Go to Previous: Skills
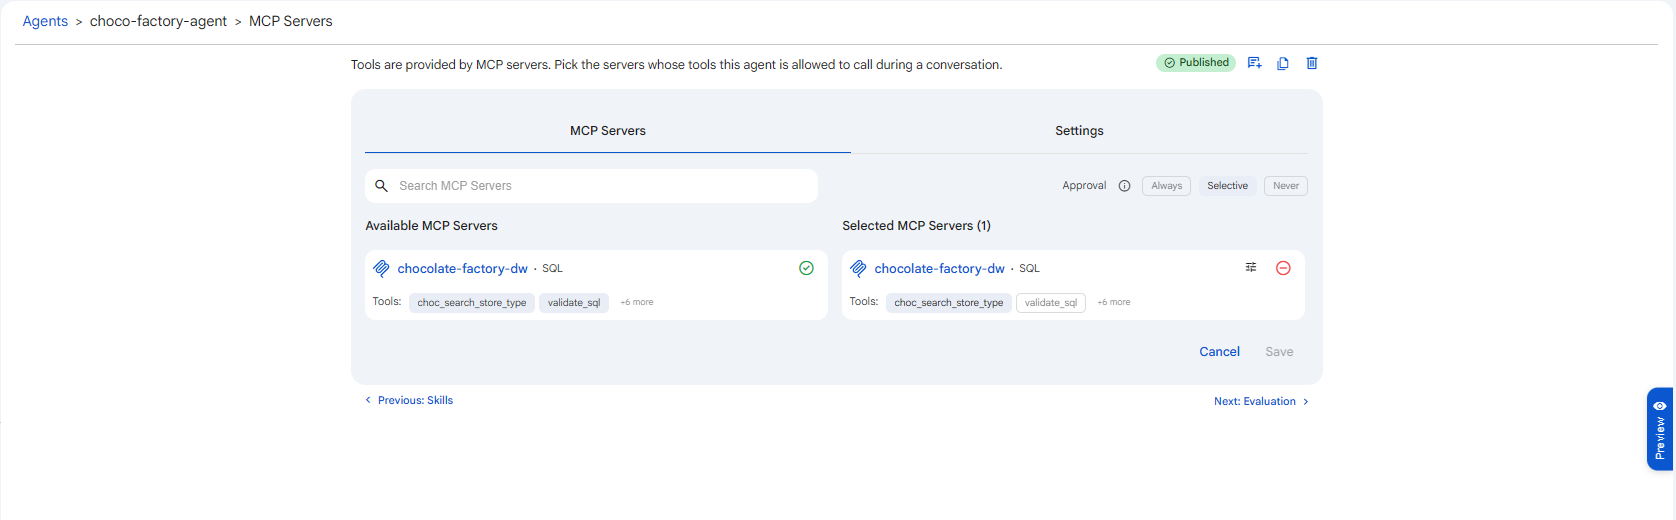Viewport: 1676px width, 520px height. [409, 400]
